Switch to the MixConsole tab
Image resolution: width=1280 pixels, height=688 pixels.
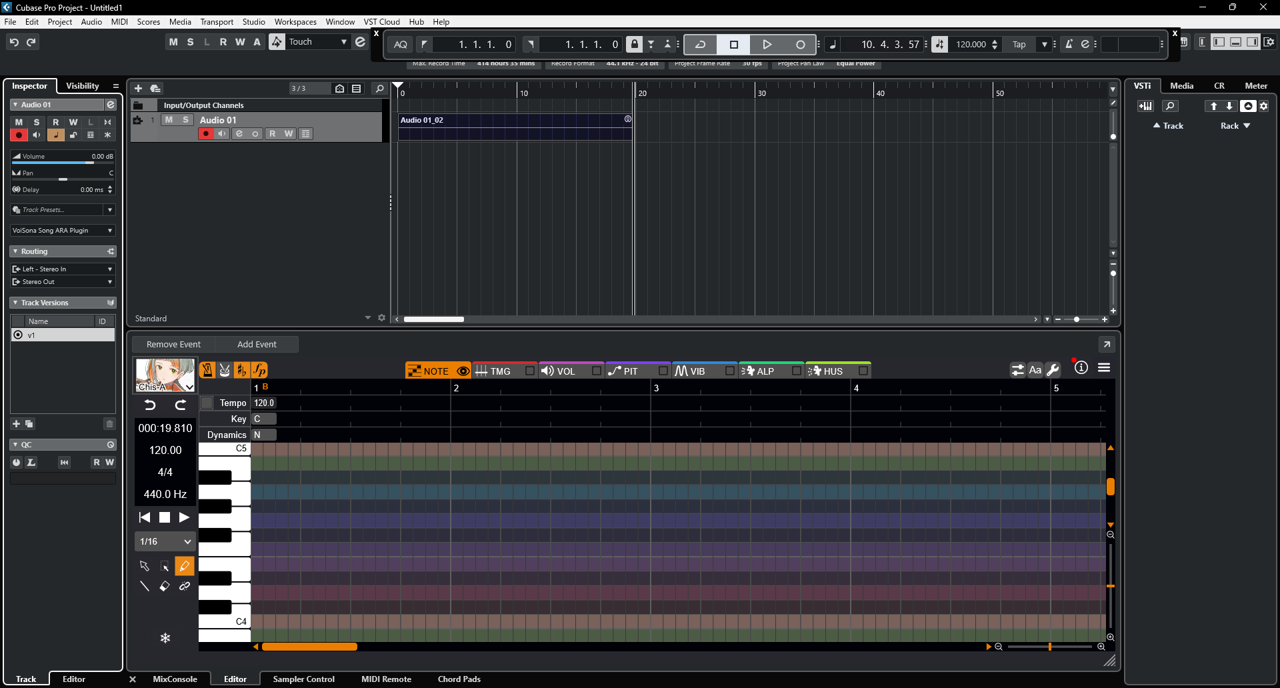174,679
